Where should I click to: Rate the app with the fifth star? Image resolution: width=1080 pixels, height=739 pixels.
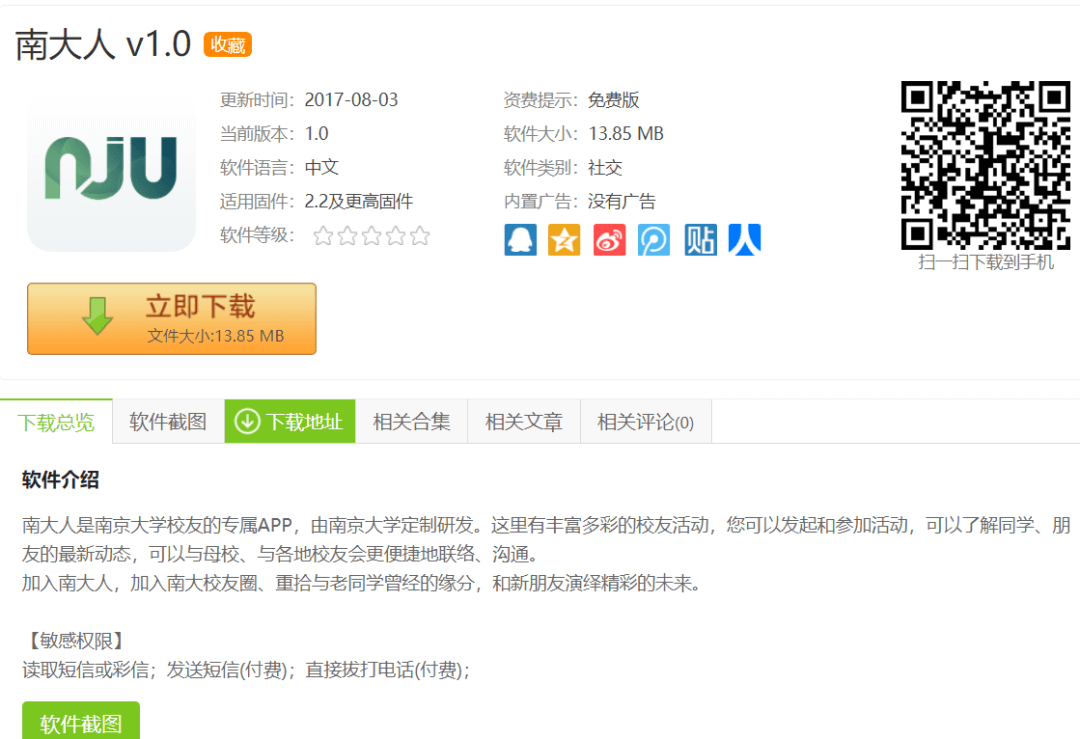[x=420, y=236]
